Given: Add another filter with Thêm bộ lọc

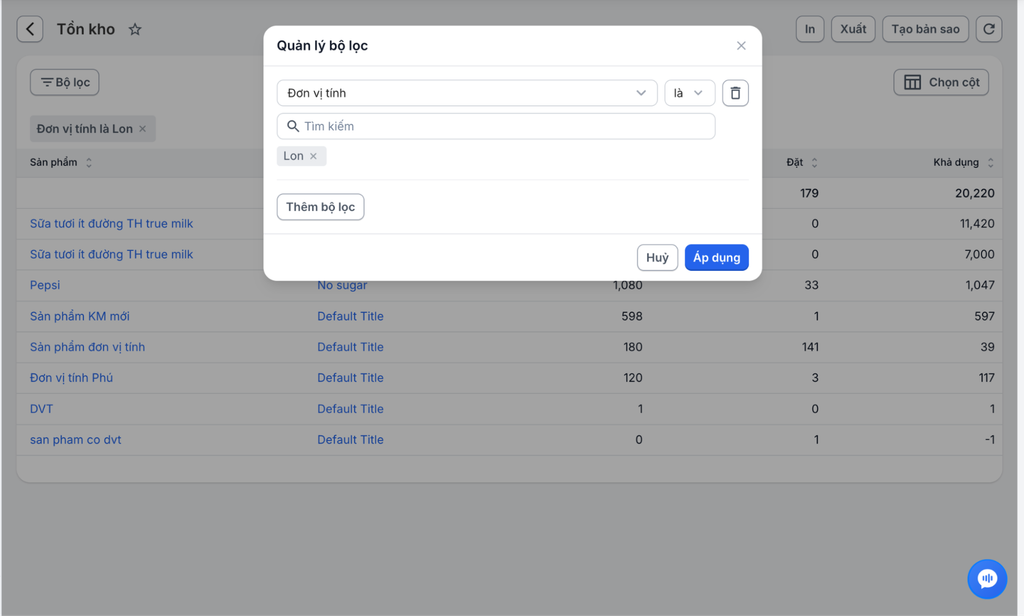Looking at the screenshot, I should point(320,207).
